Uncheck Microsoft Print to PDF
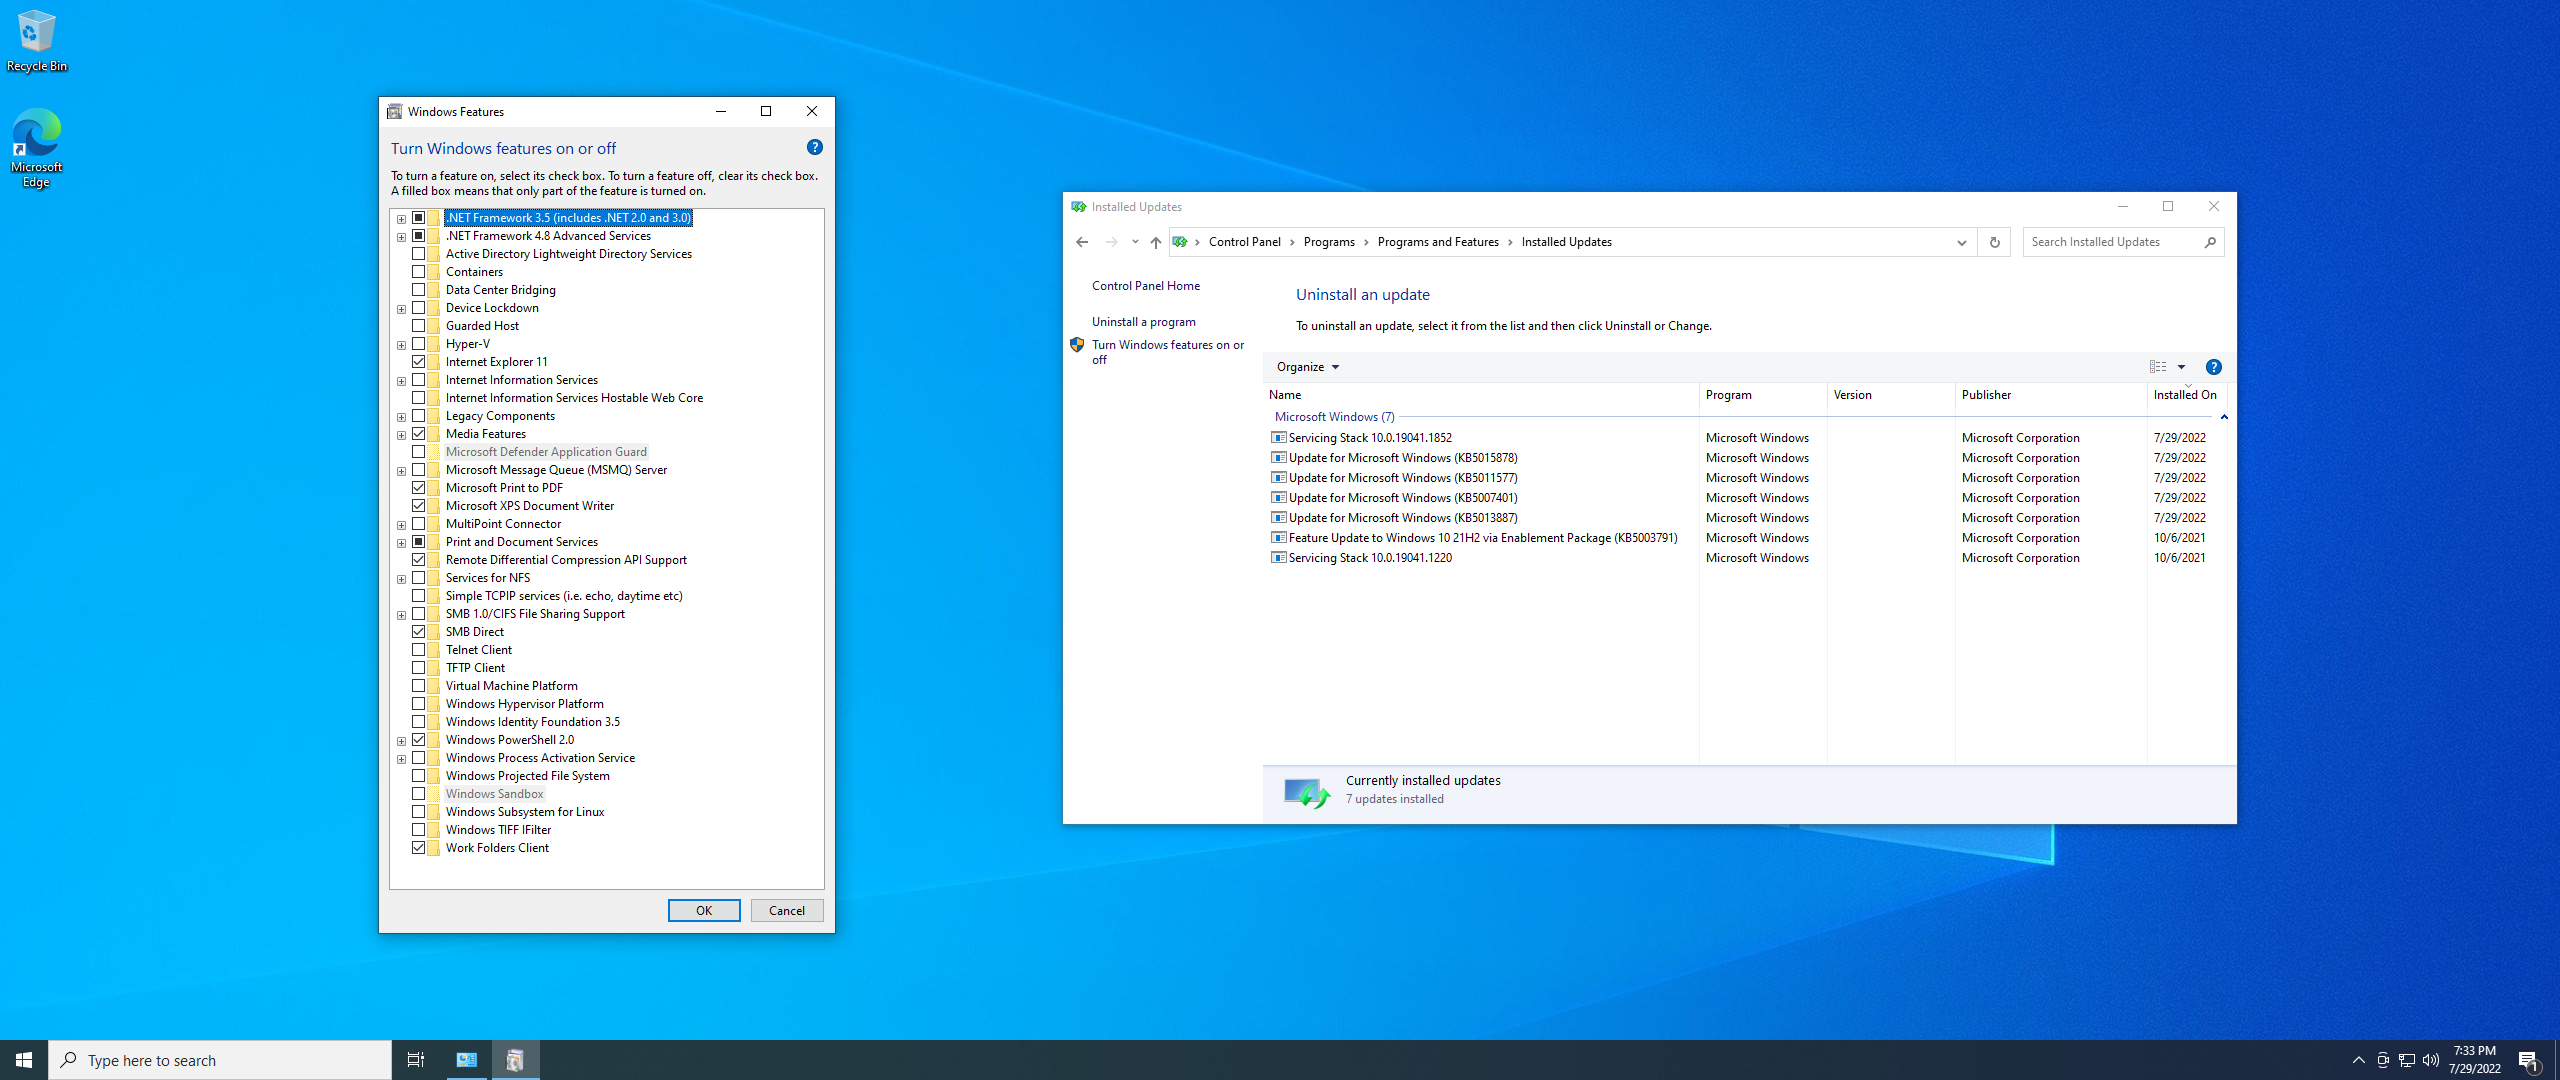This screenshot has width=2560, height=1080. [x=418, y=488]
